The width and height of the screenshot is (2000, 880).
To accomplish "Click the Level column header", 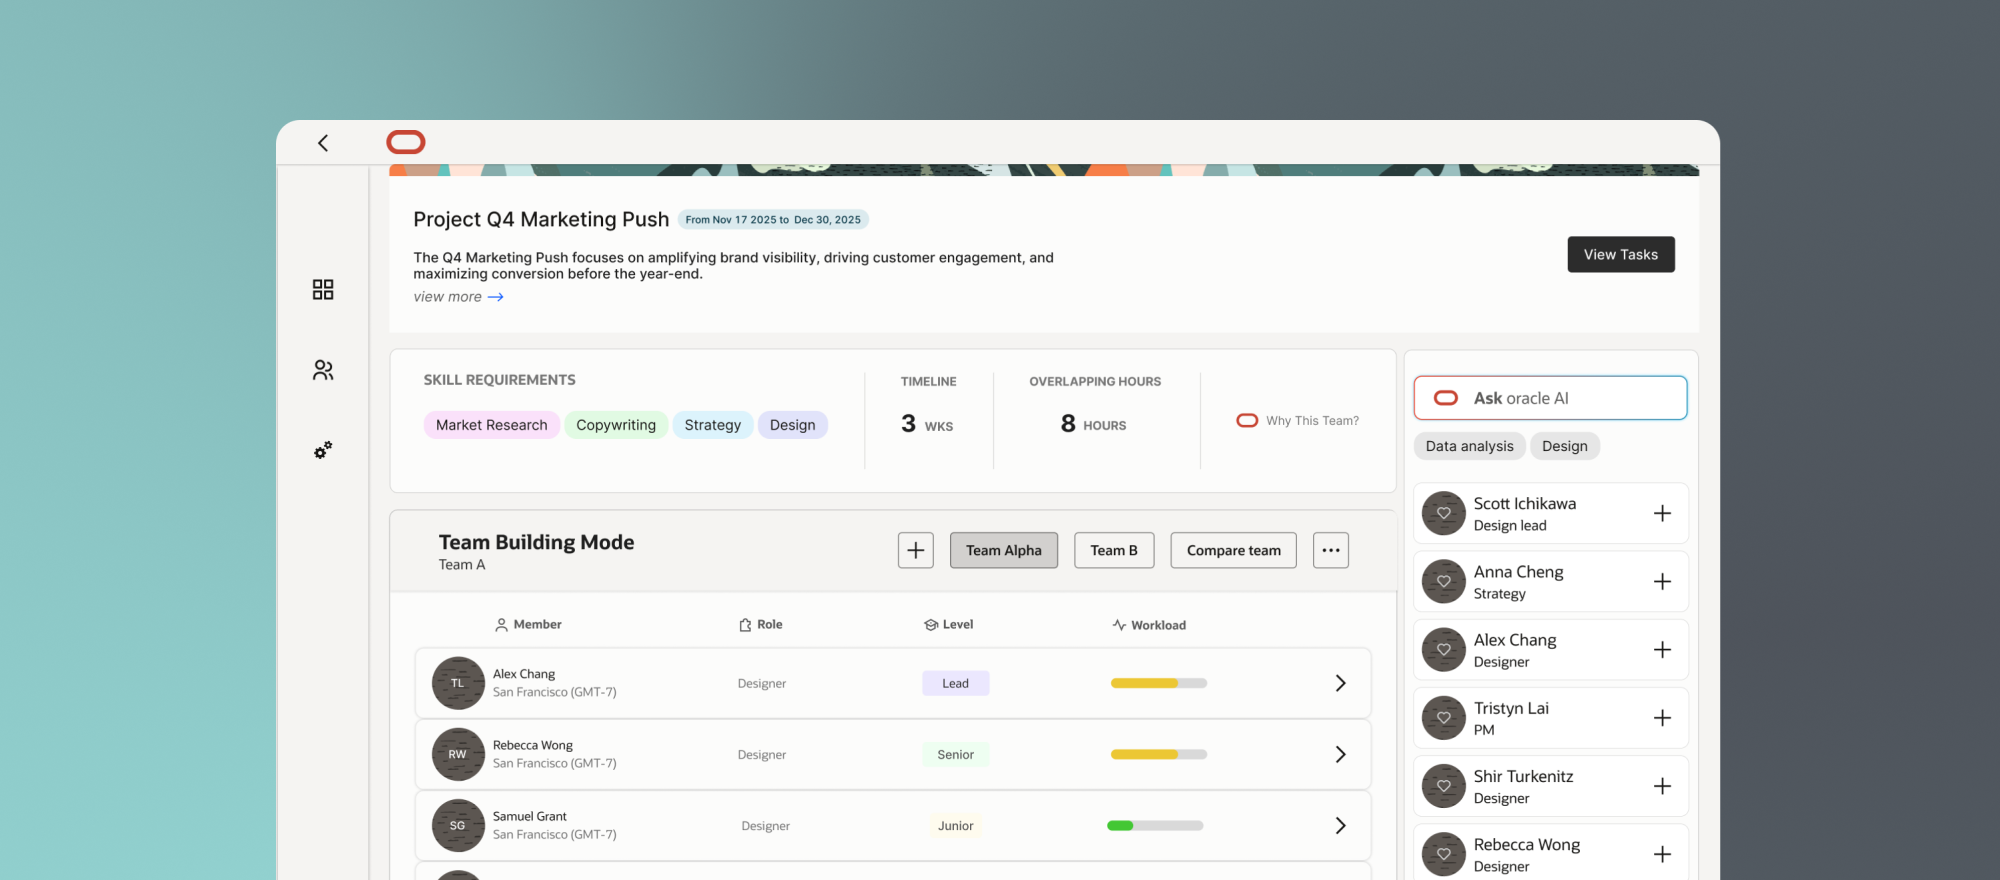I will tap(949, 624).
